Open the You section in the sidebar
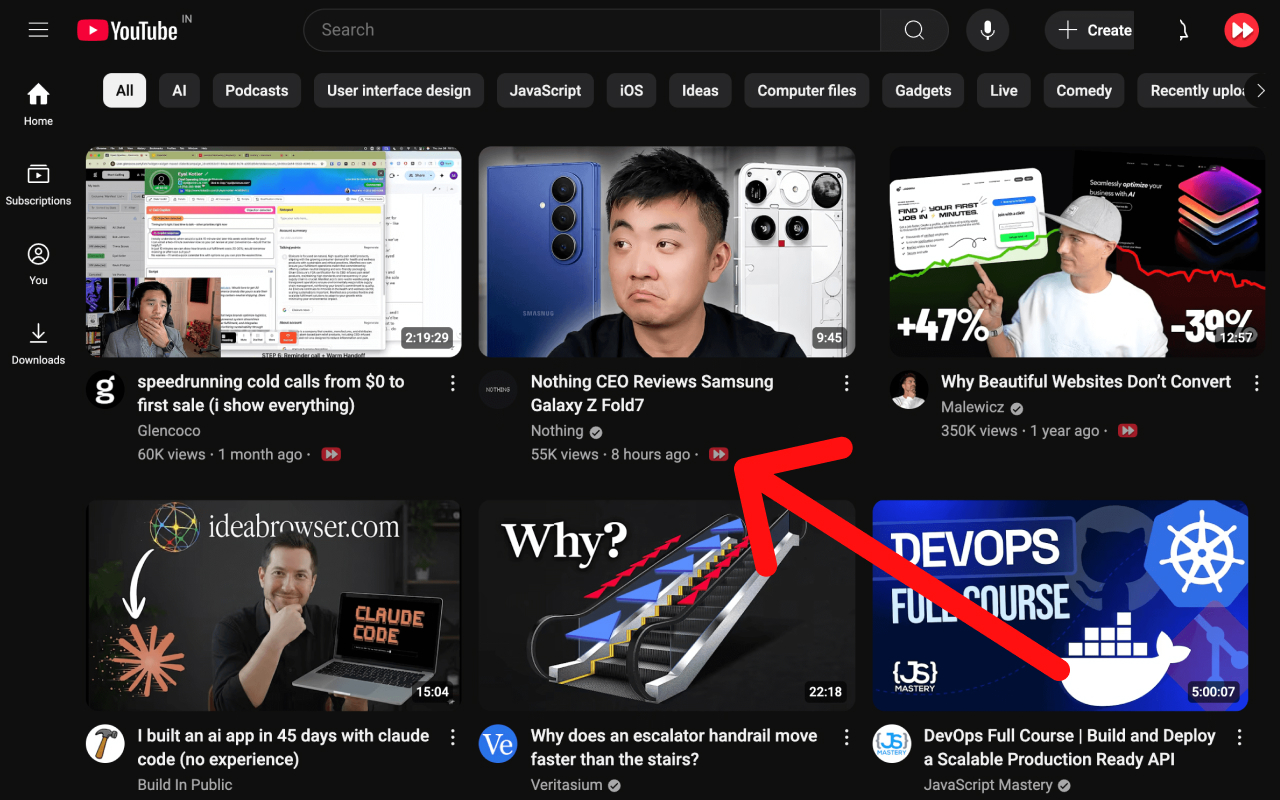The image size is (1280, 800). pyautogui.click(x=38, y=262)
